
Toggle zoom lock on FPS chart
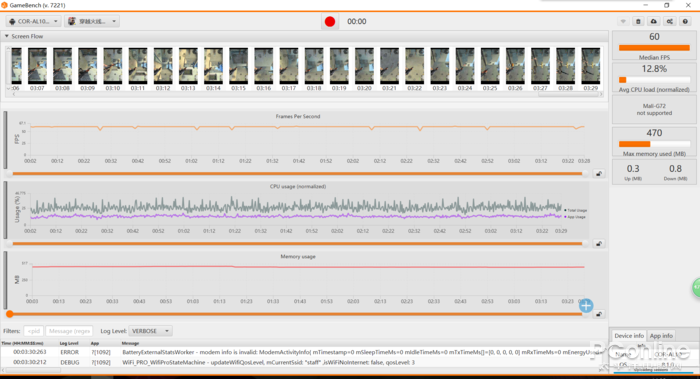(x=599, y=174)
